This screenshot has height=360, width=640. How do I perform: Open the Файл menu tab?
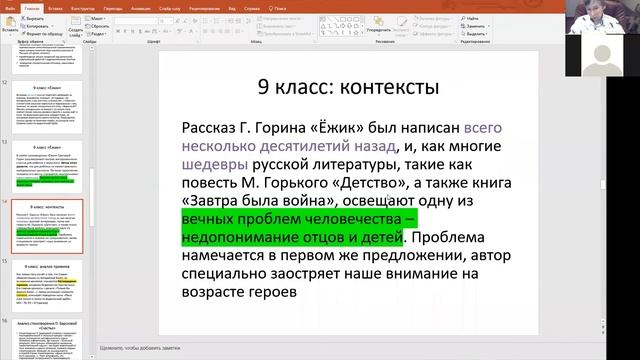(10, 8)
